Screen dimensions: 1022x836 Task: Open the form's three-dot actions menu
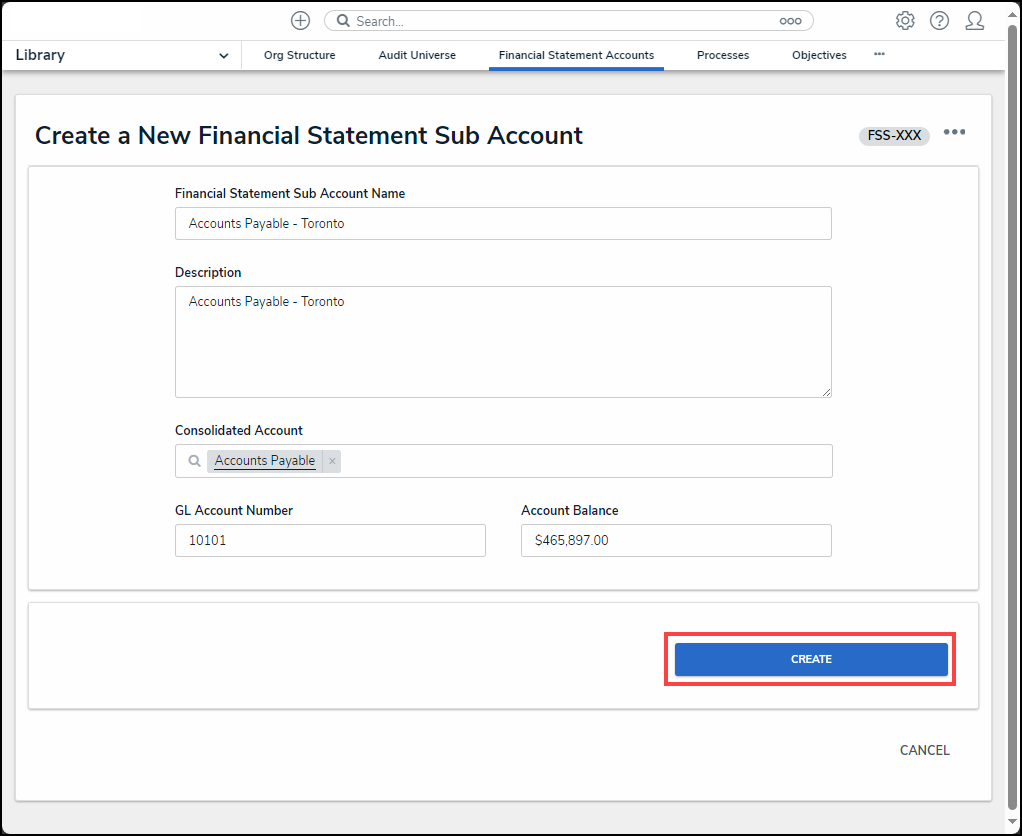pyautogui.click(x=954, y=133)
